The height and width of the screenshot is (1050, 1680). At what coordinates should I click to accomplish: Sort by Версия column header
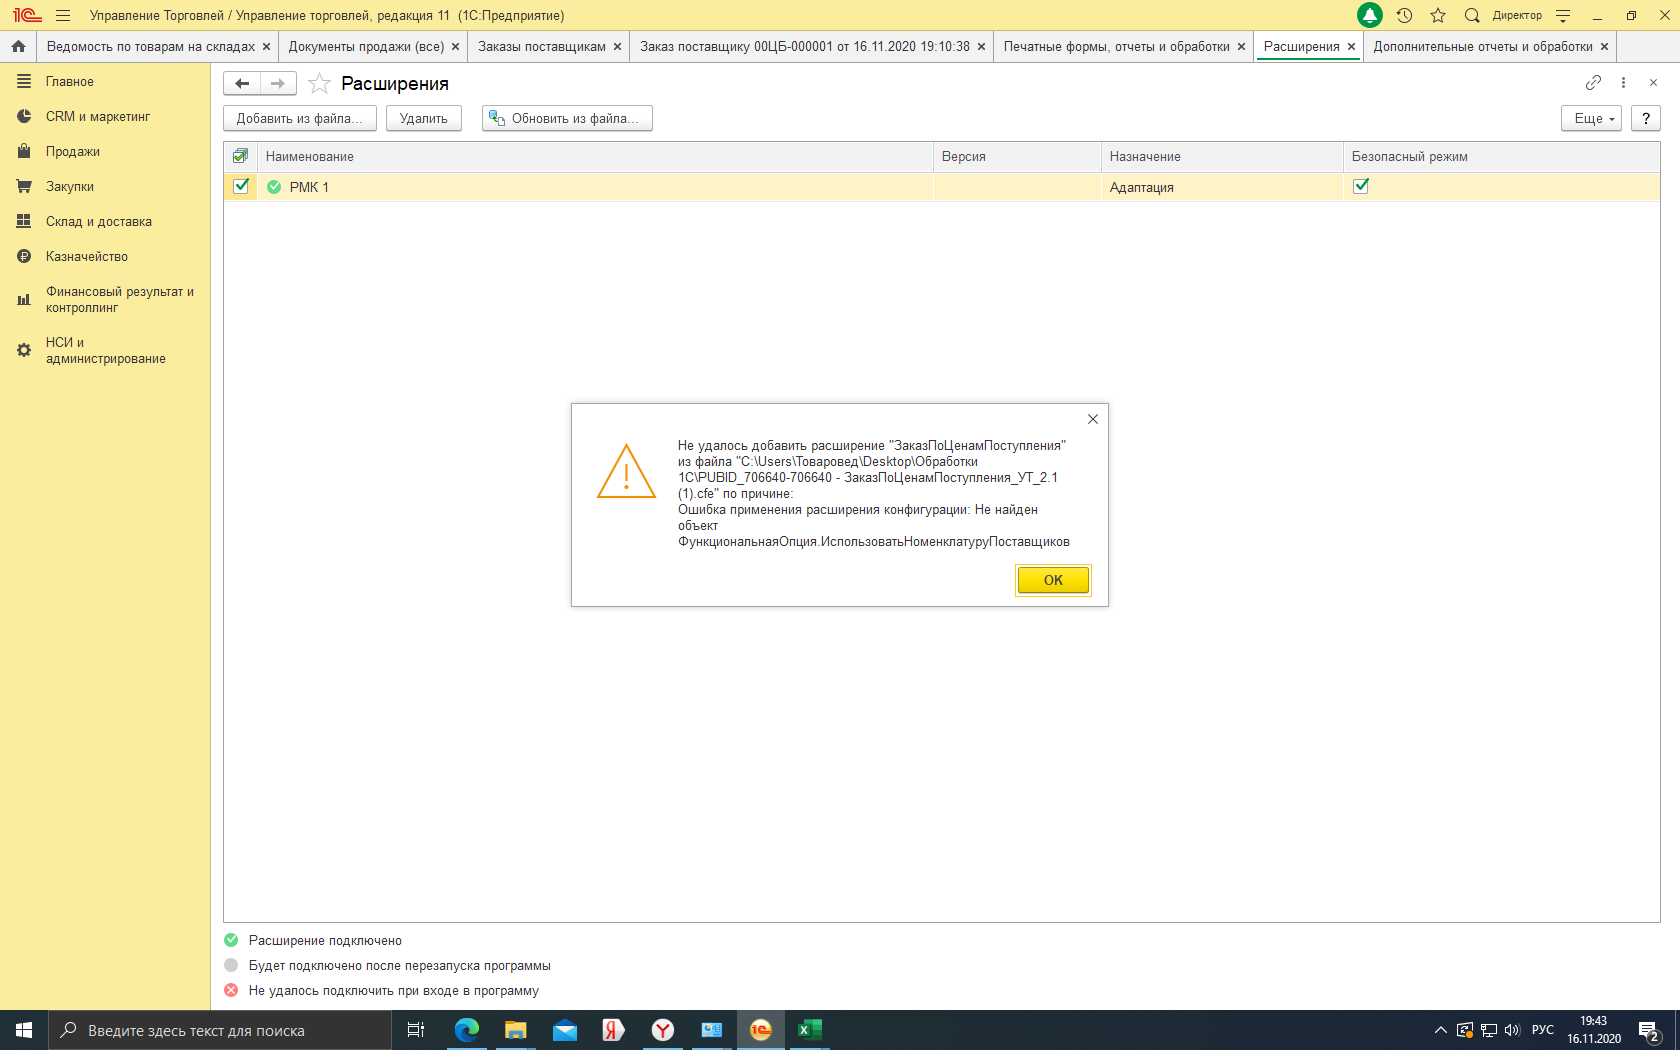point(1017,157)
